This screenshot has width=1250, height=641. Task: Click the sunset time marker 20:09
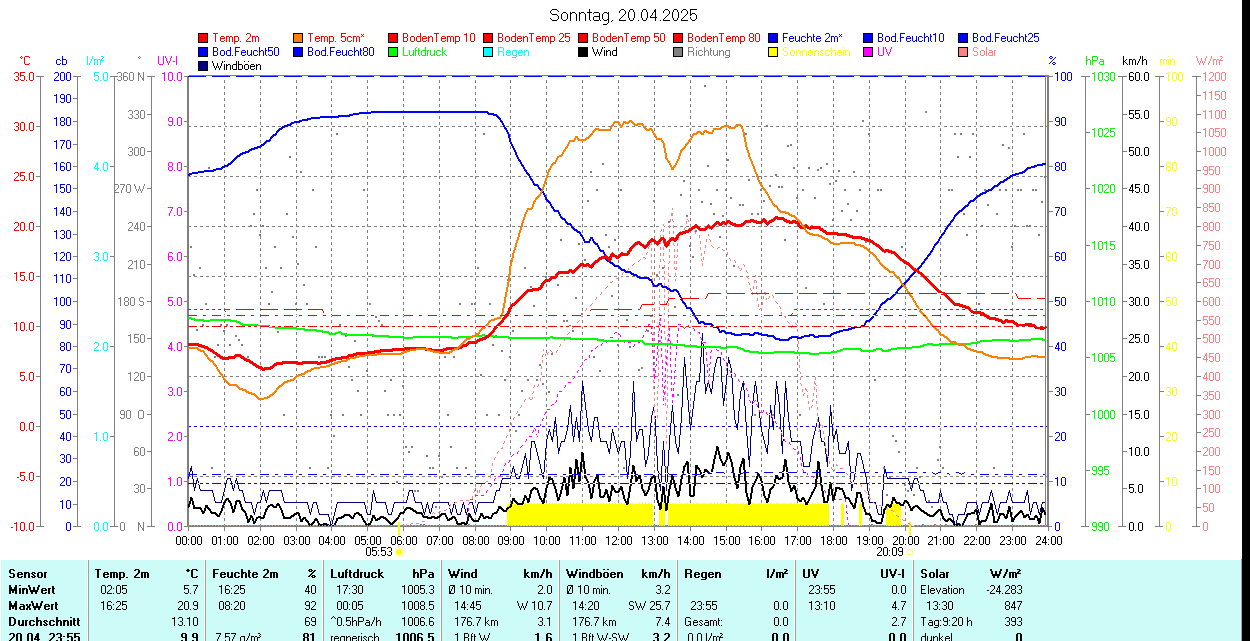889,551
